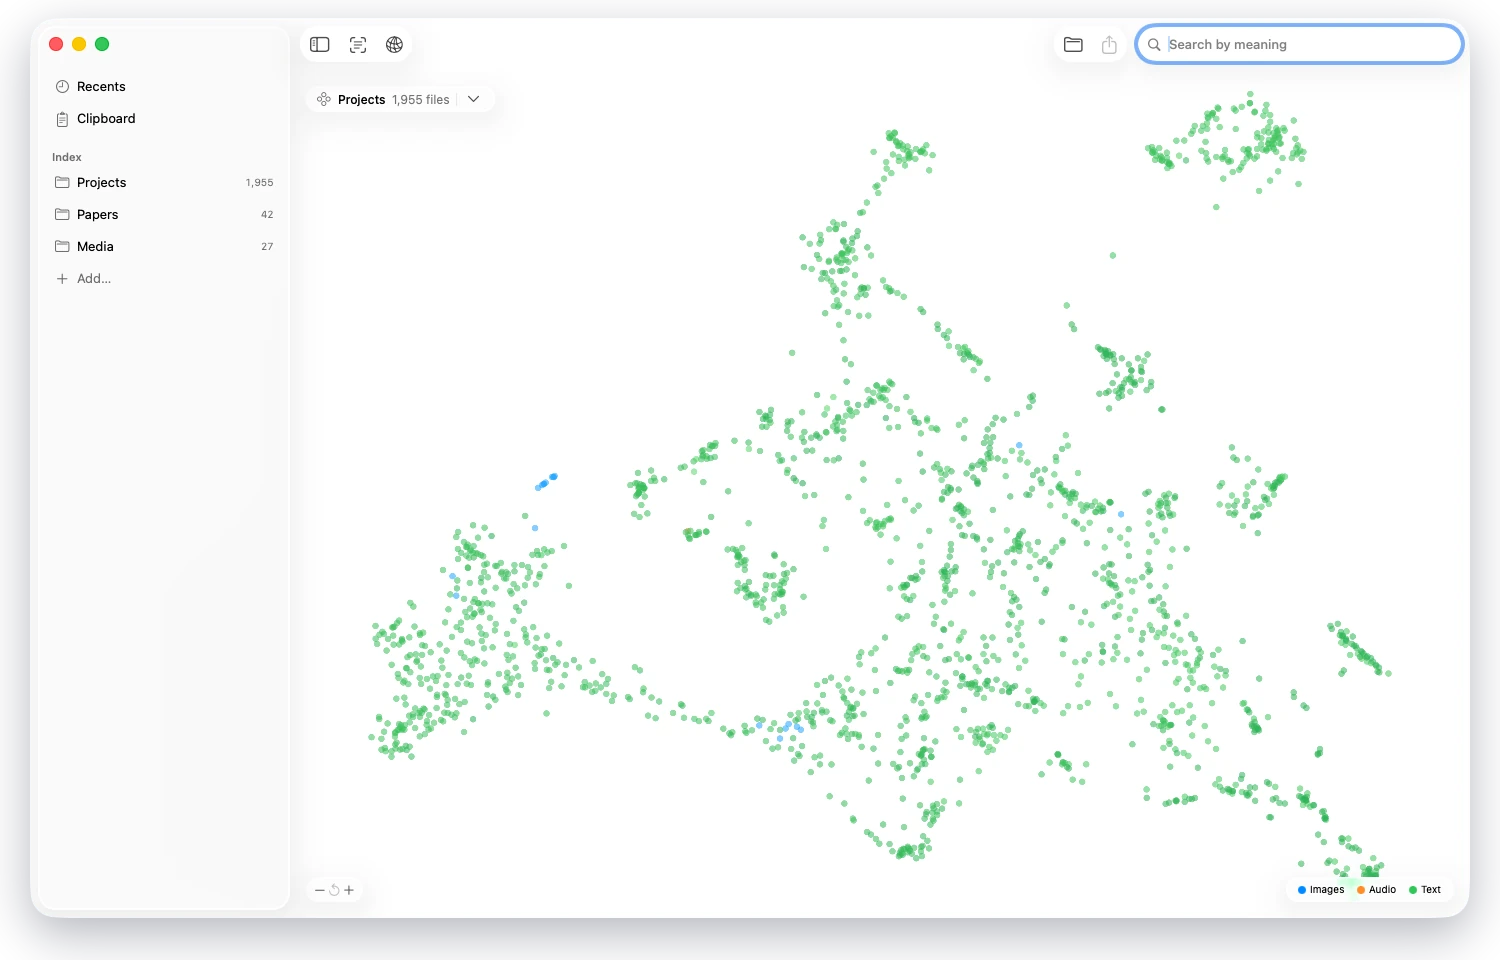This screenshot has width=1500, height=960.
Task: Click the text scan view icon
Action: 358,44
